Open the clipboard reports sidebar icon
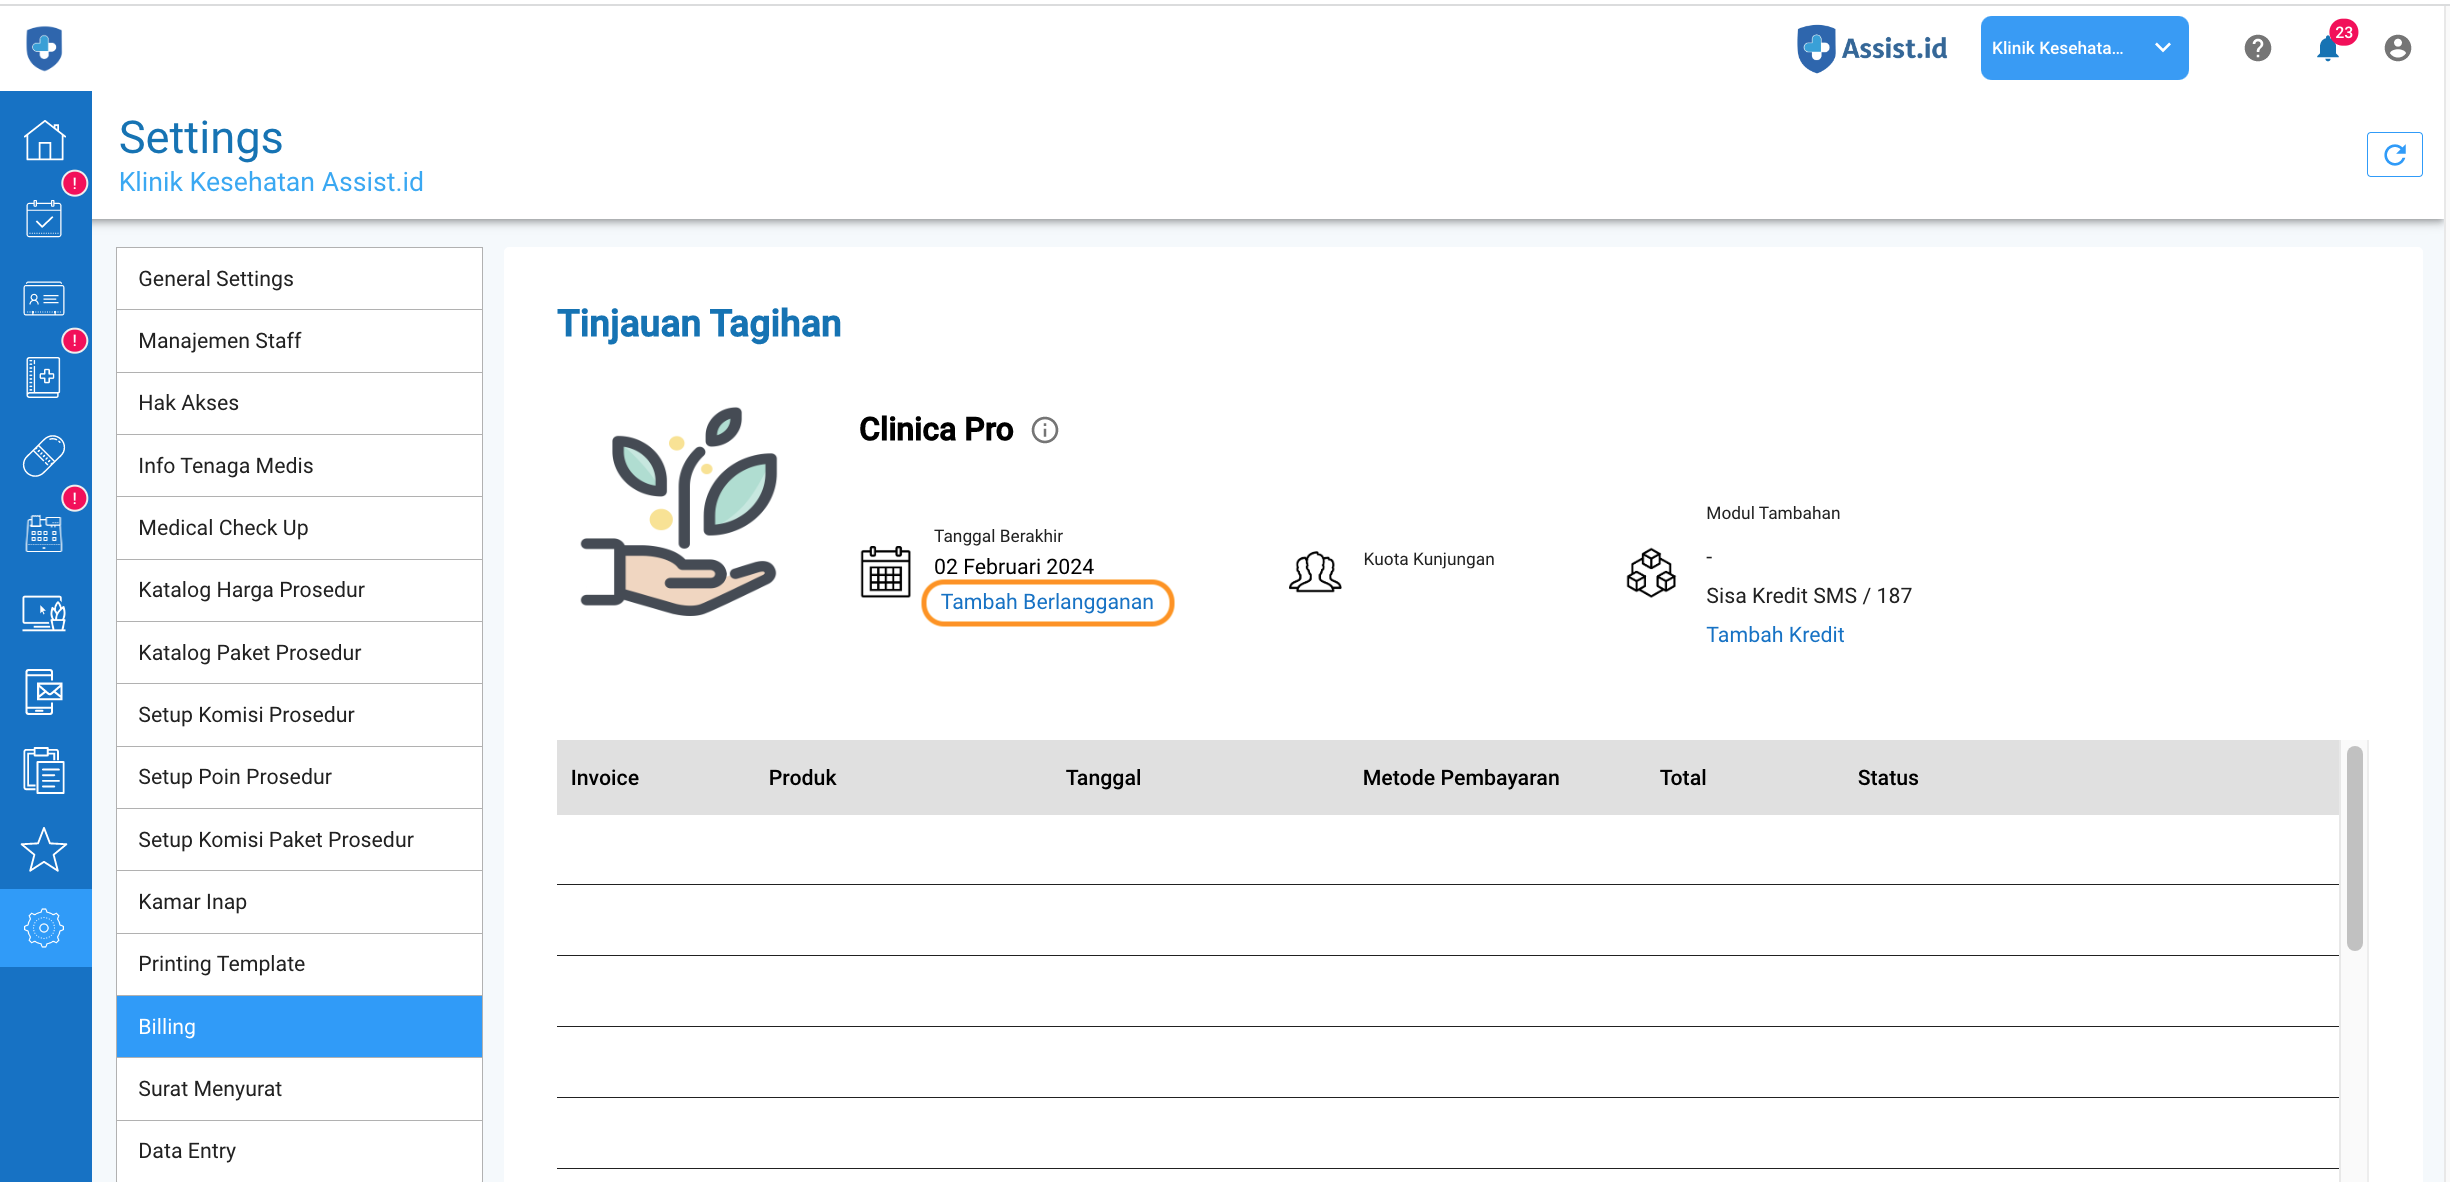Screen dimensions: 2450x1182 click(44, 771)
